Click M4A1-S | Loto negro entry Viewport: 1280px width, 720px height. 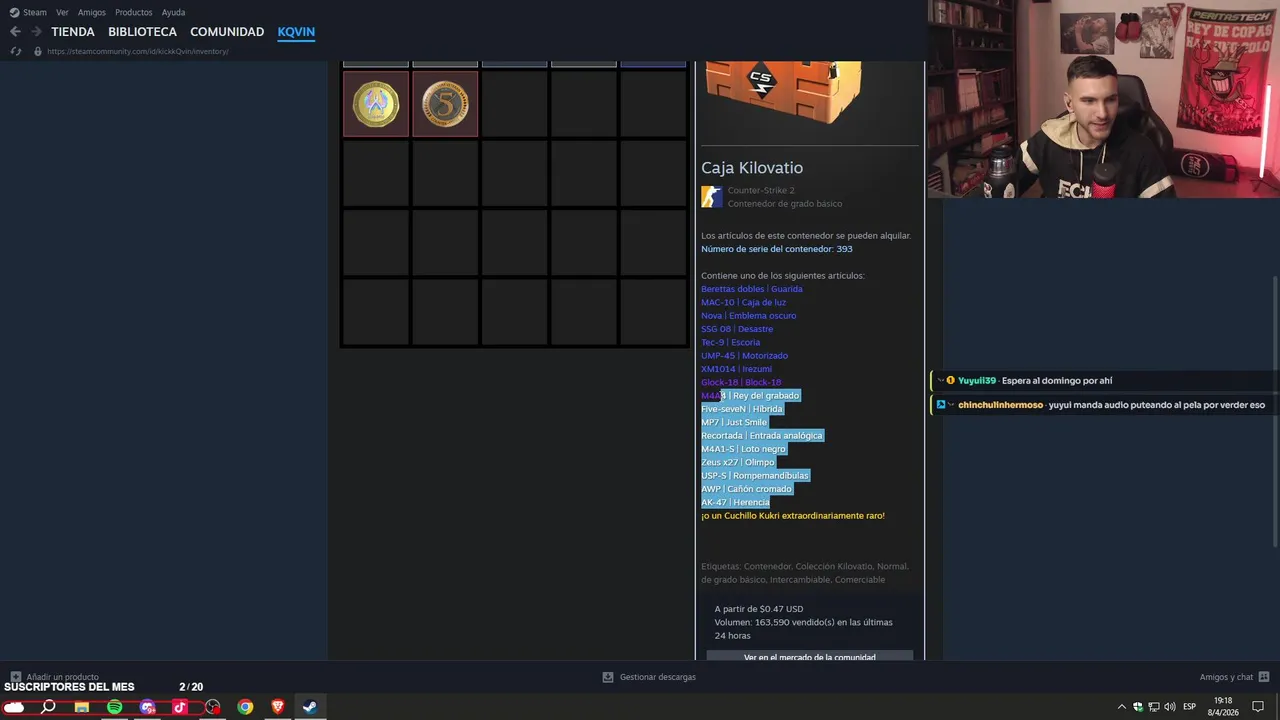tap(743, 449)
